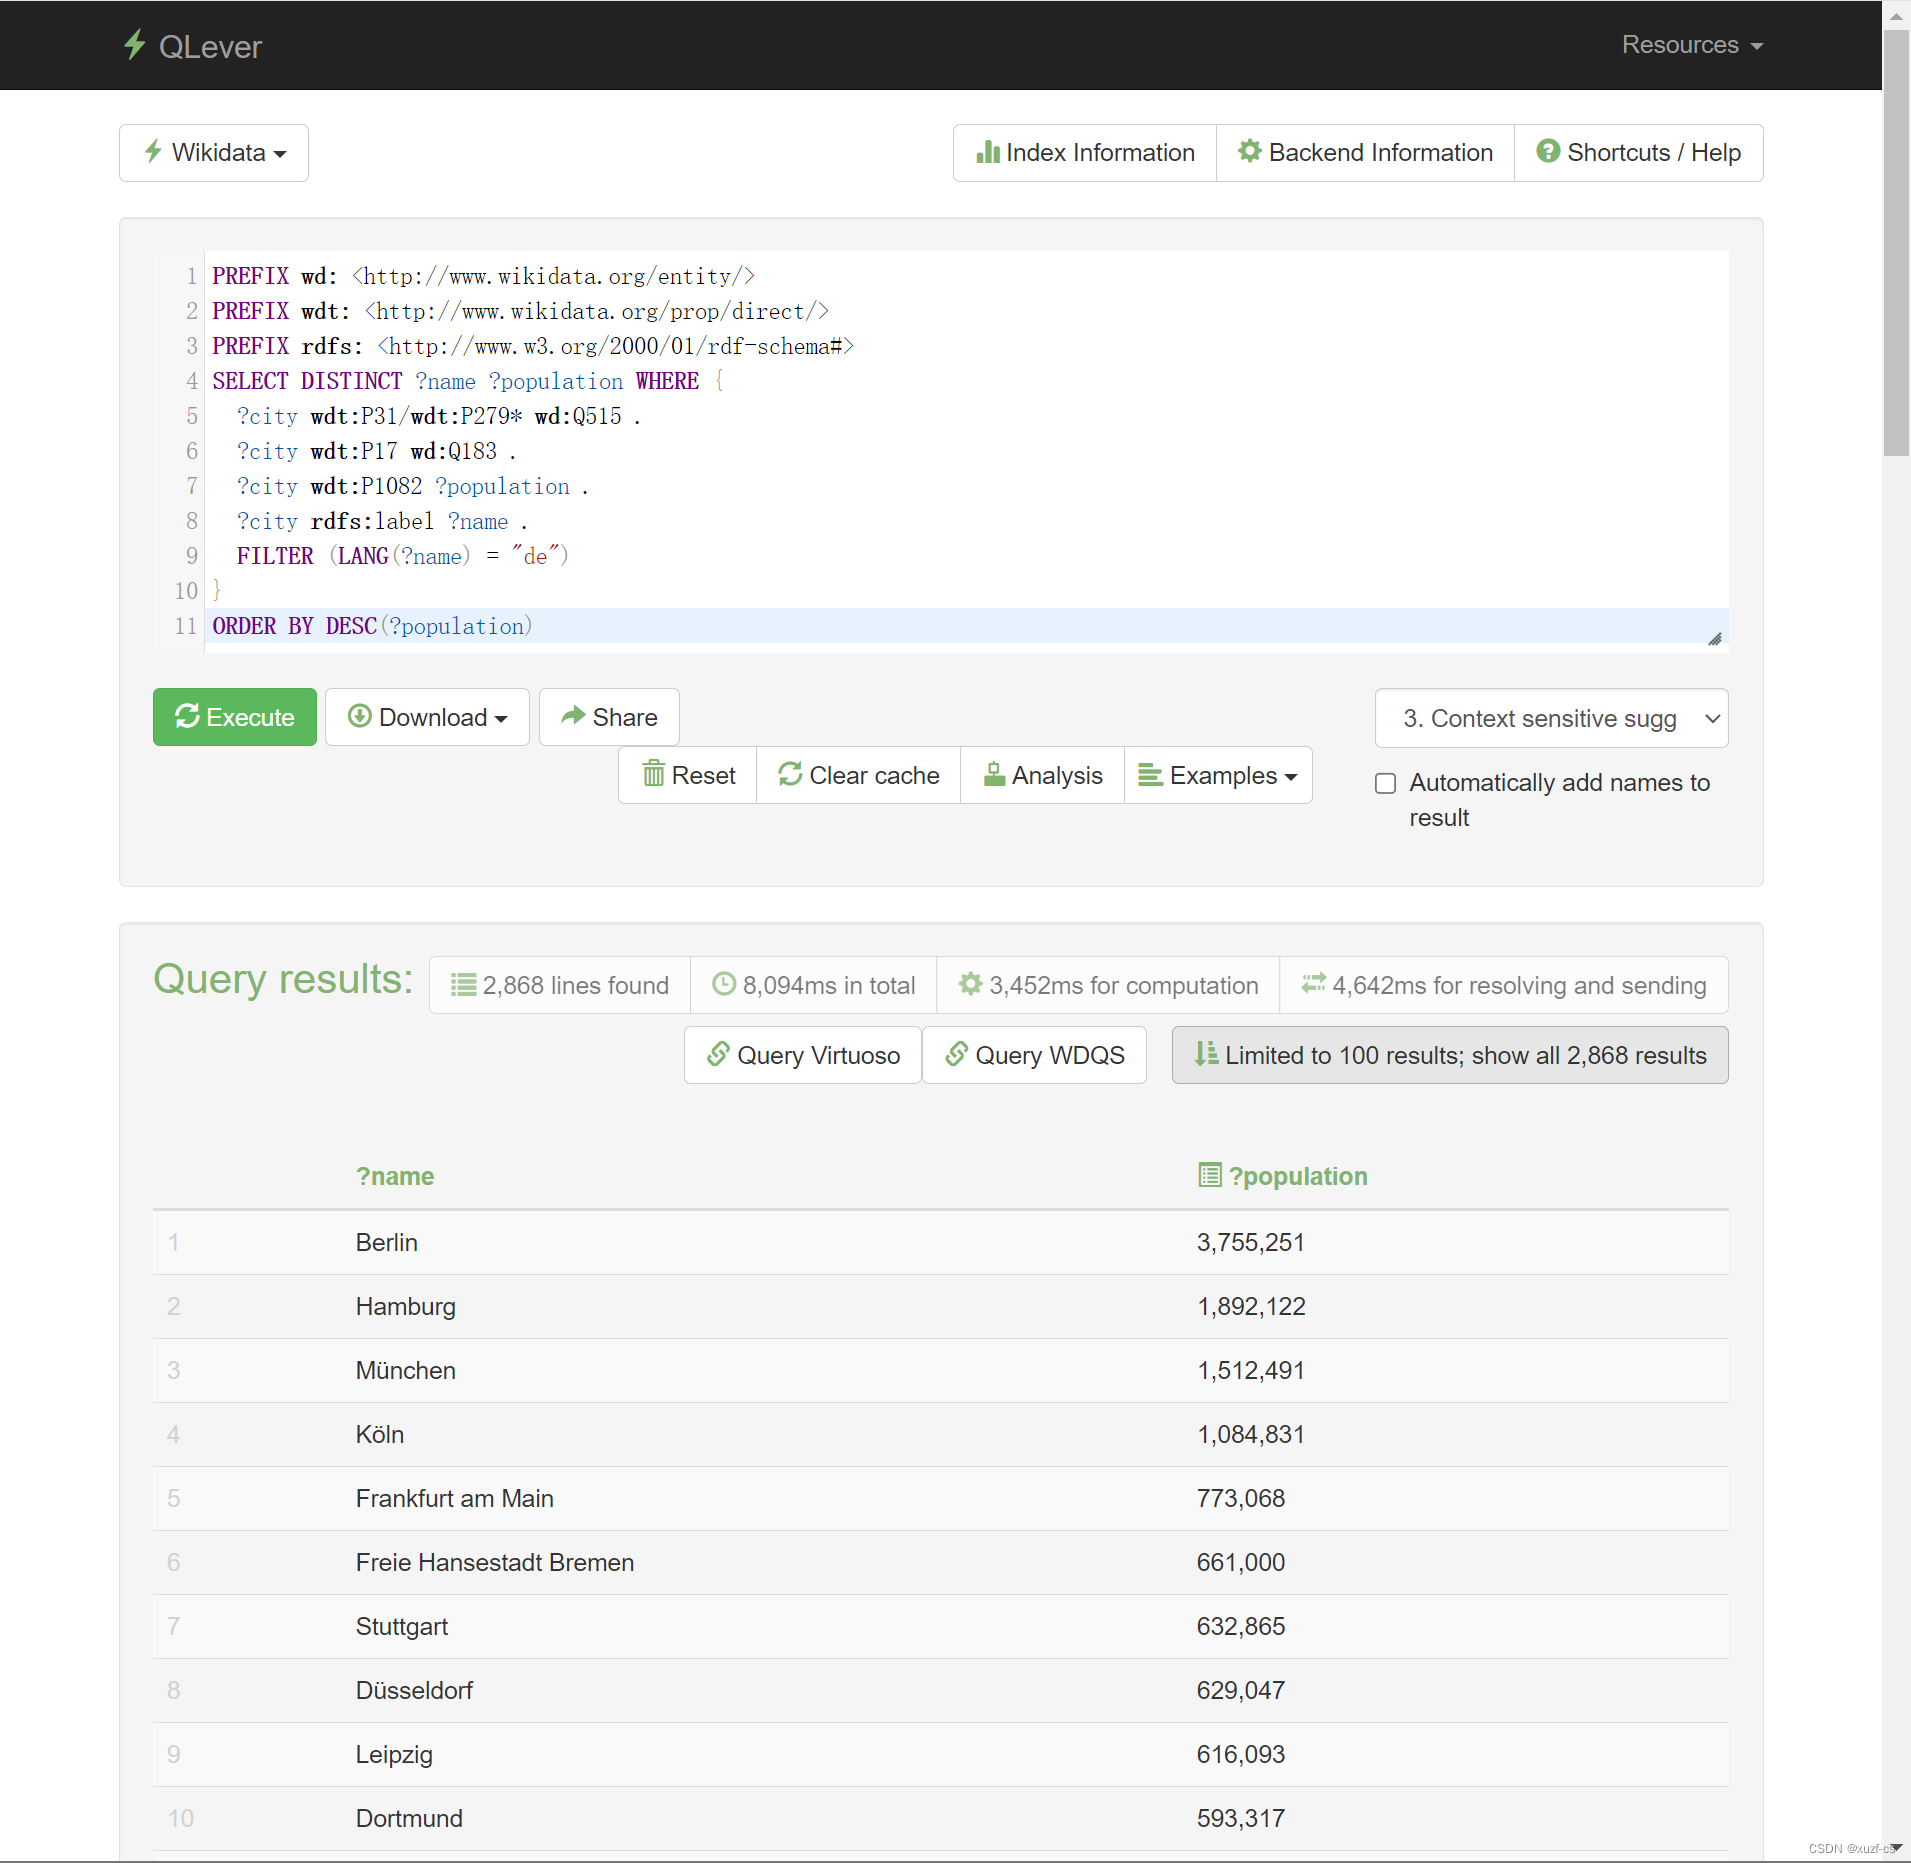Expand the Examples dropdown

[x=1218, y=775]
